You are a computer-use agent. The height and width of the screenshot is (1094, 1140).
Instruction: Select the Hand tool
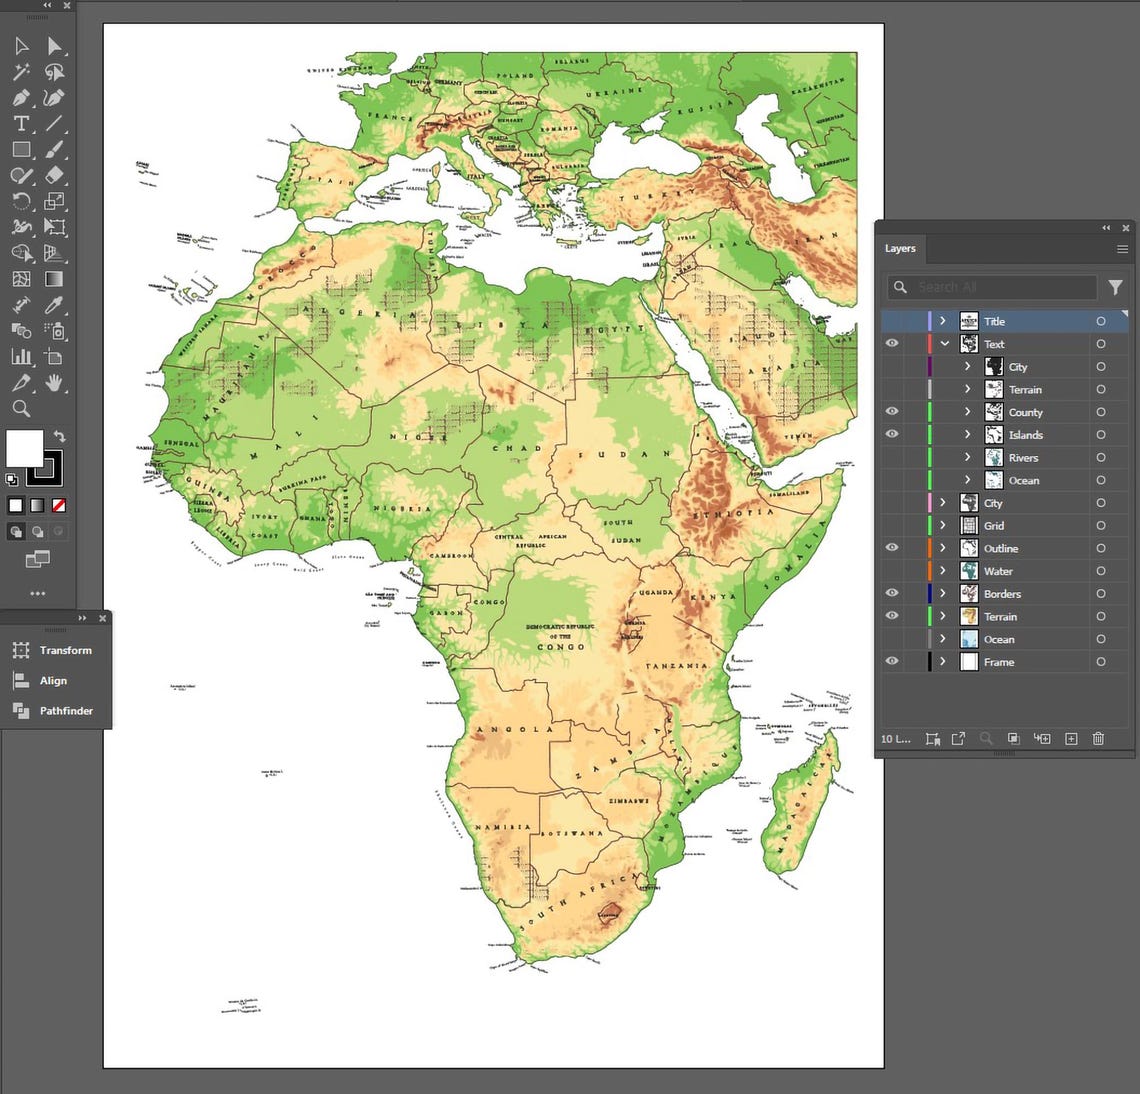click(55, 383)
